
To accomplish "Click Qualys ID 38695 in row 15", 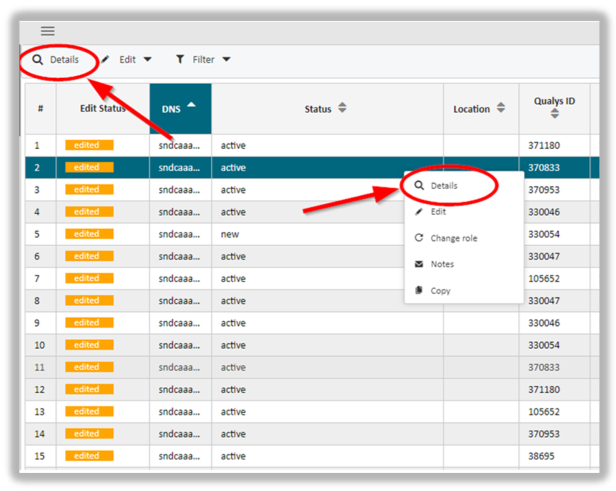I will pyautogui.click(x=543, y=455).
